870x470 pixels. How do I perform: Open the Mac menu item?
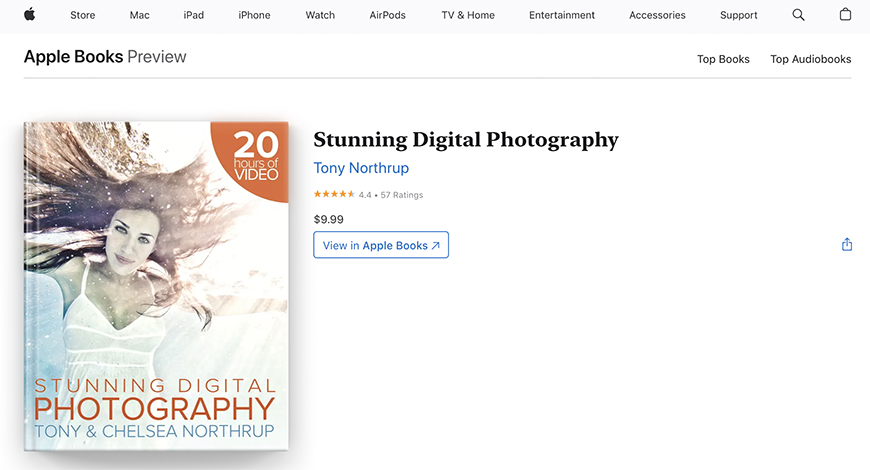pyautogui.click(x=139, y=16)
